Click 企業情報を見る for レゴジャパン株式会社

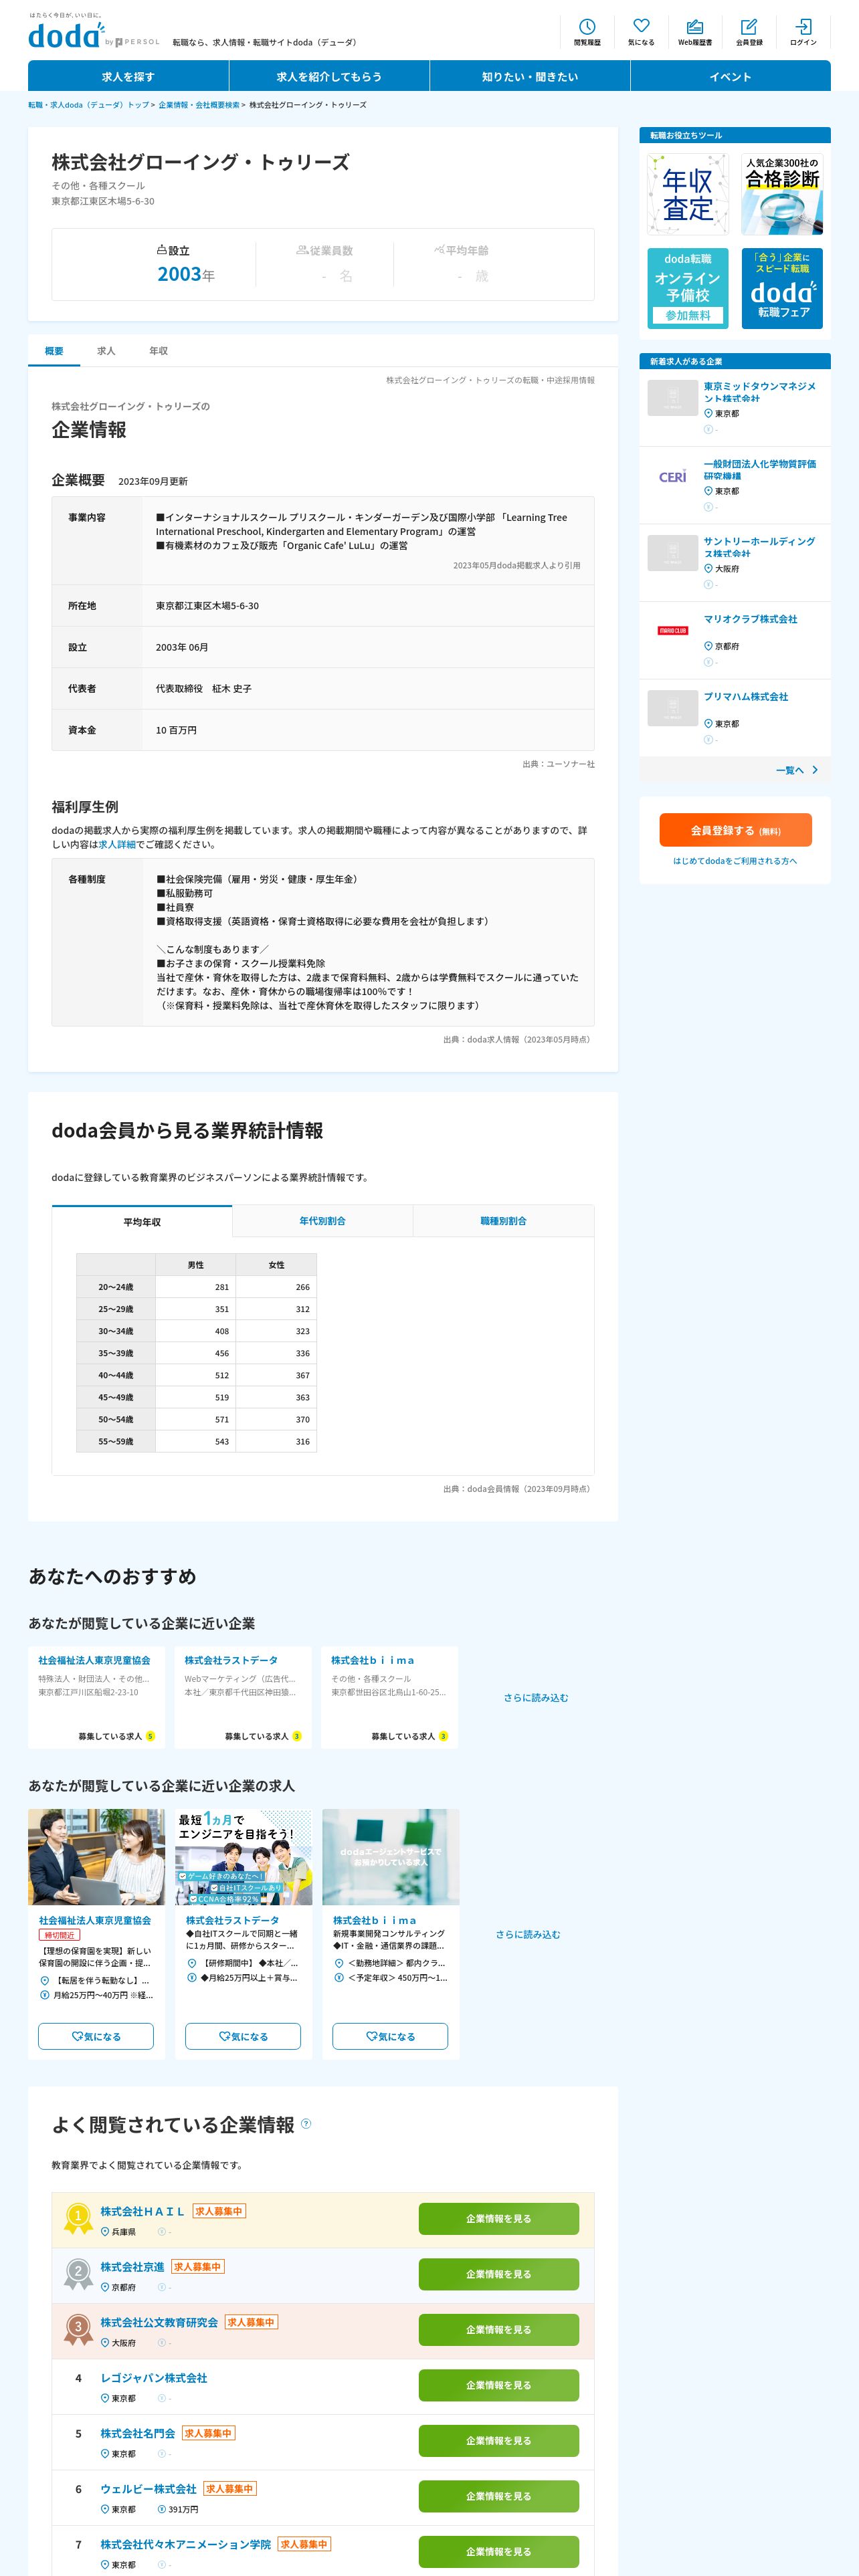point(498,2385)
